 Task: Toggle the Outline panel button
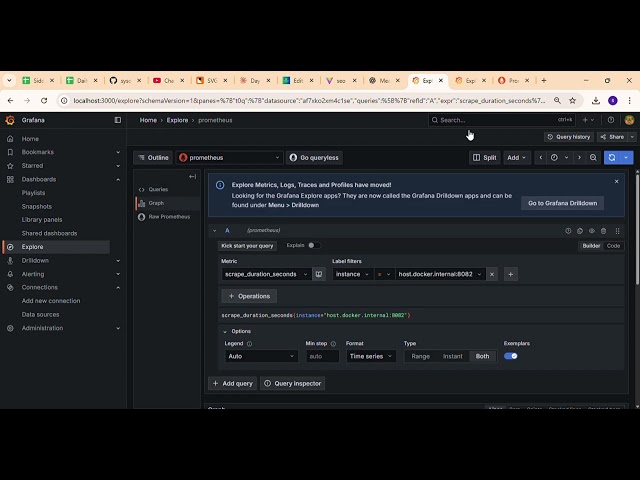153,158
